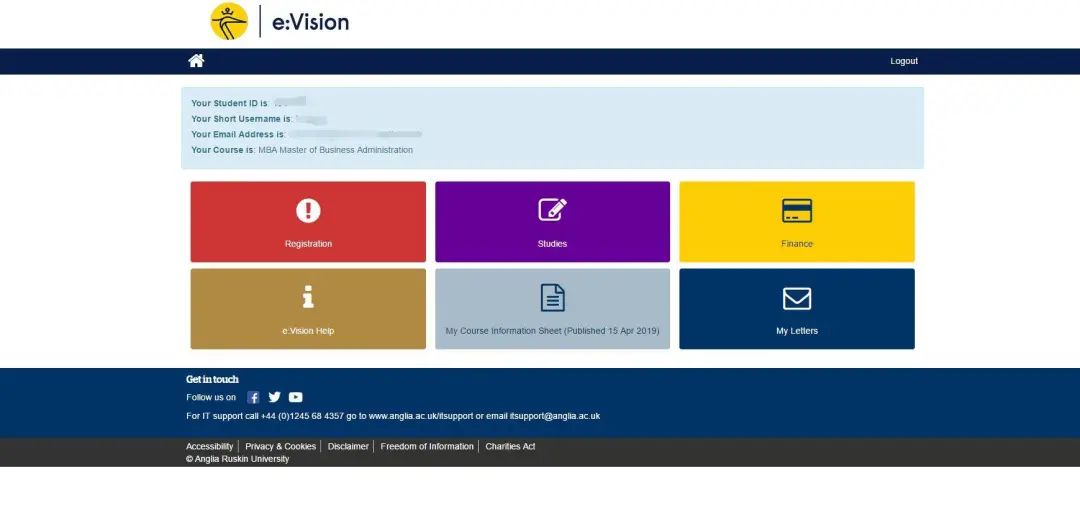View the Disclaimer footer link
The width and height of the screenshot is (1080, 524).
click(x=348, y=446)
